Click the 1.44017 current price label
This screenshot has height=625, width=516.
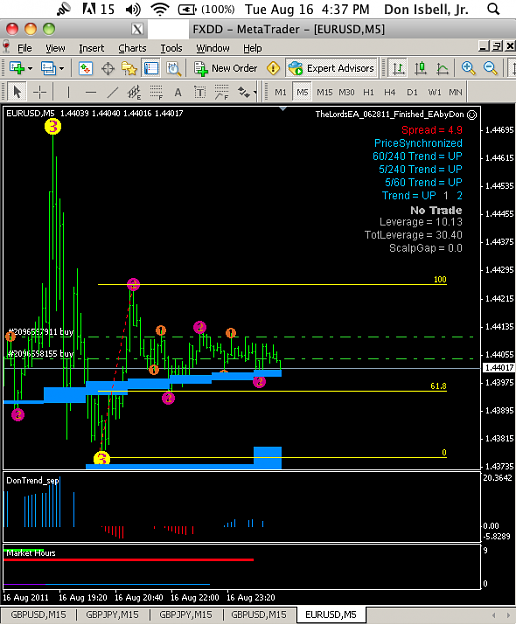pos(499,368)
